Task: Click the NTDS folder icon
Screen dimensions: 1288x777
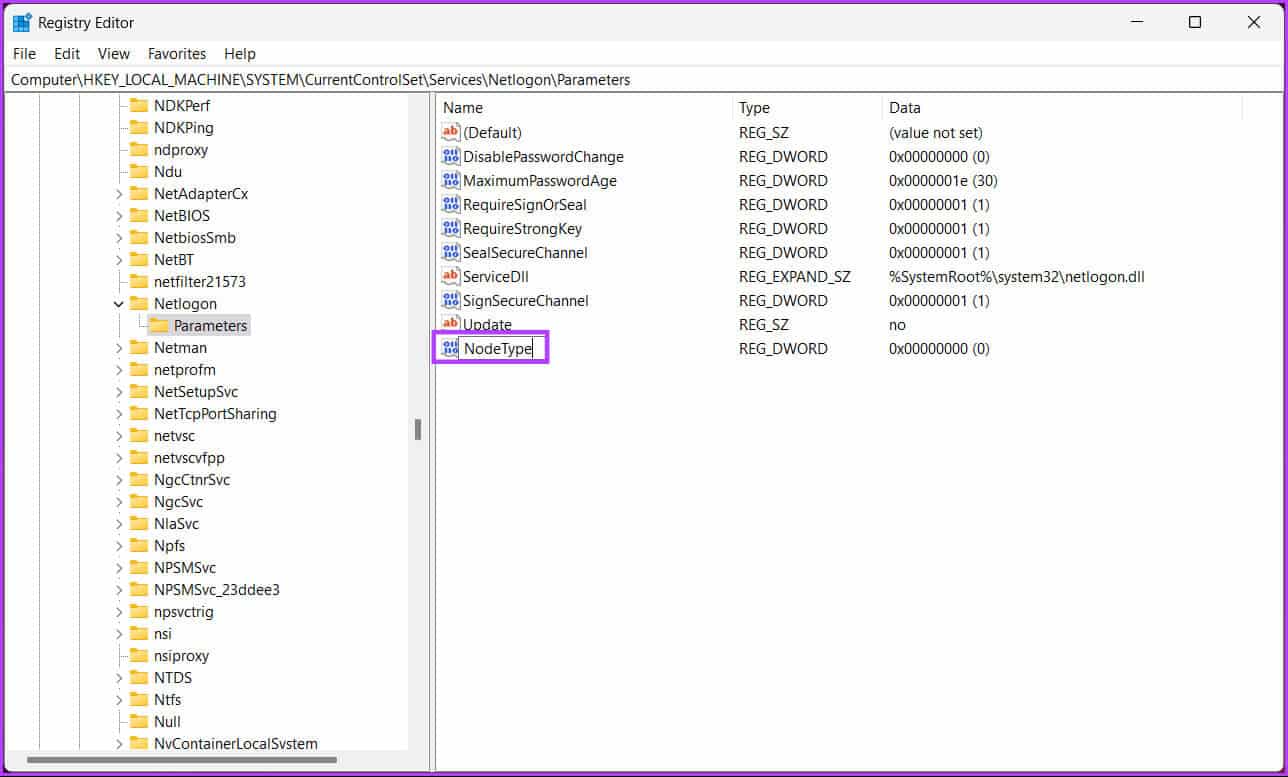Action: pyautogui.click(x=139, y=677)
